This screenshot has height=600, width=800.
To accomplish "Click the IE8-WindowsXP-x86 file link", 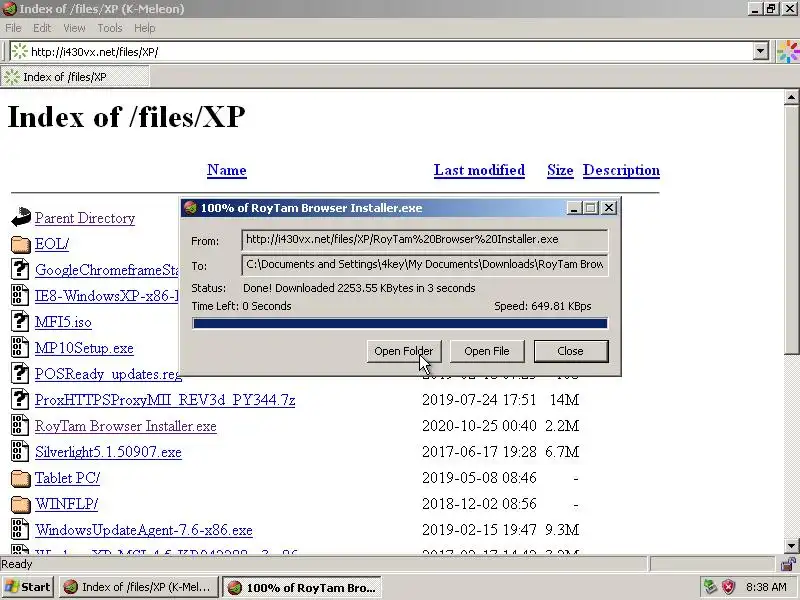I will 107,296.
